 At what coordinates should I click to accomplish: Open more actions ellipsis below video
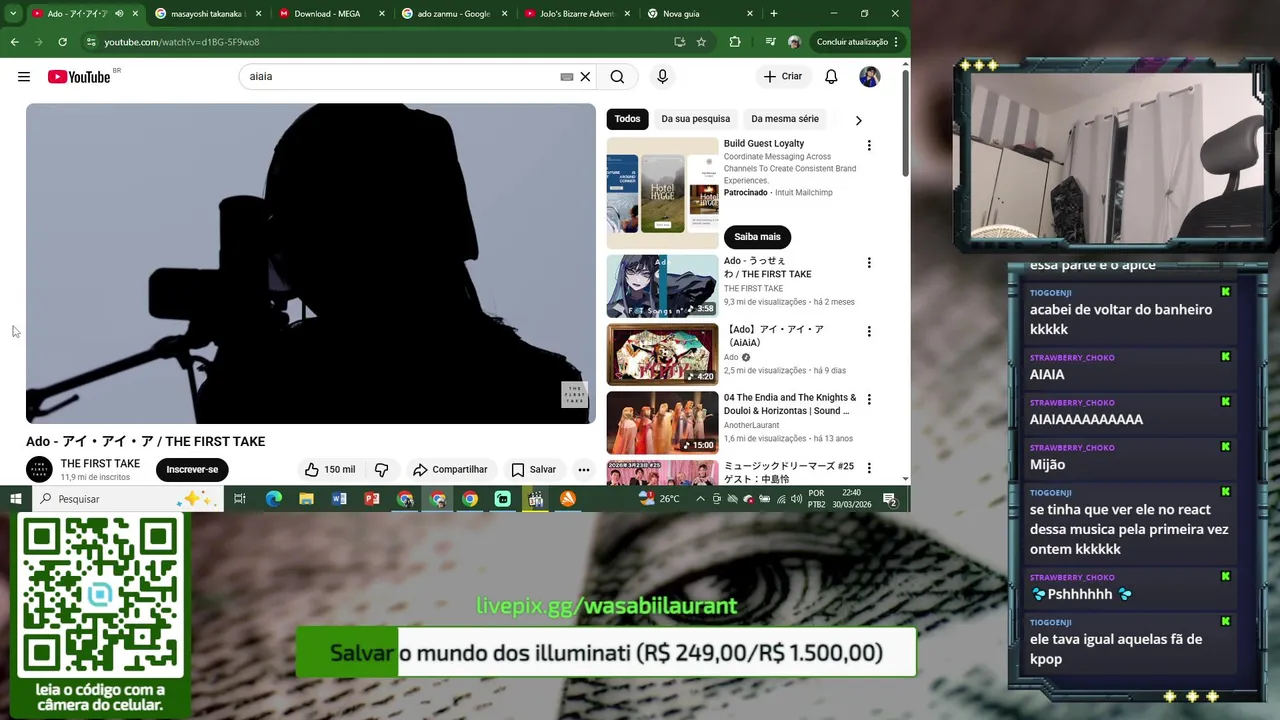click(x=584, y=469)
